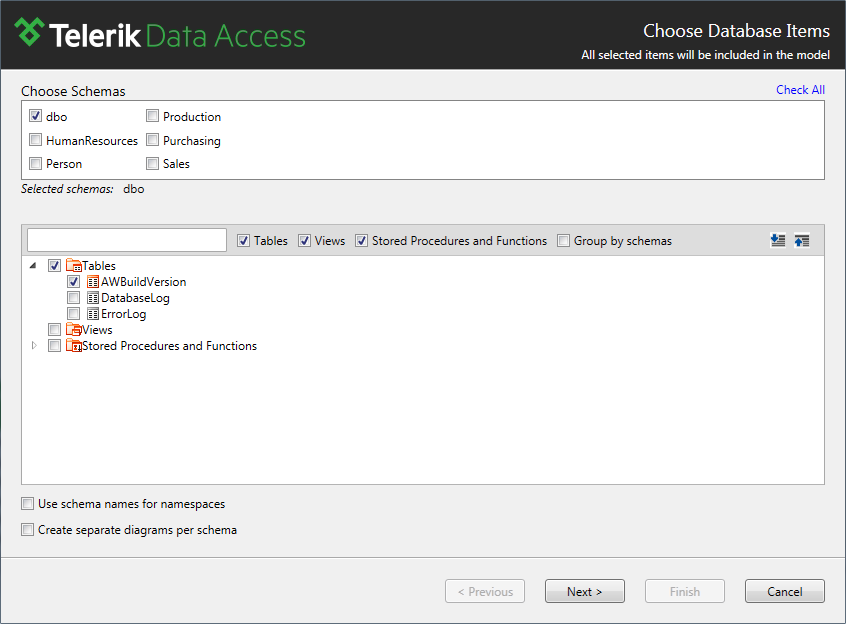This screenshot has width=846, height=624.
Task: Check the ErrorLog table checkbox
Action: (74, 314)
